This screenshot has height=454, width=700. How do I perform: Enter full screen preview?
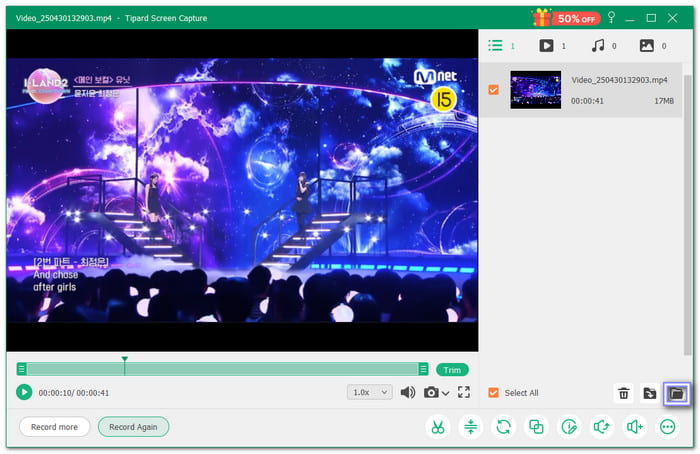click(x=464, y=392)
